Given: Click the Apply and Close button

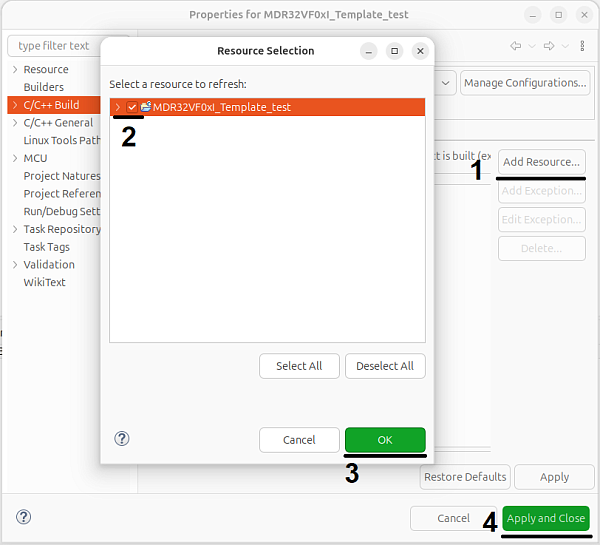Looking at the screenshot, I should [546, 518].
